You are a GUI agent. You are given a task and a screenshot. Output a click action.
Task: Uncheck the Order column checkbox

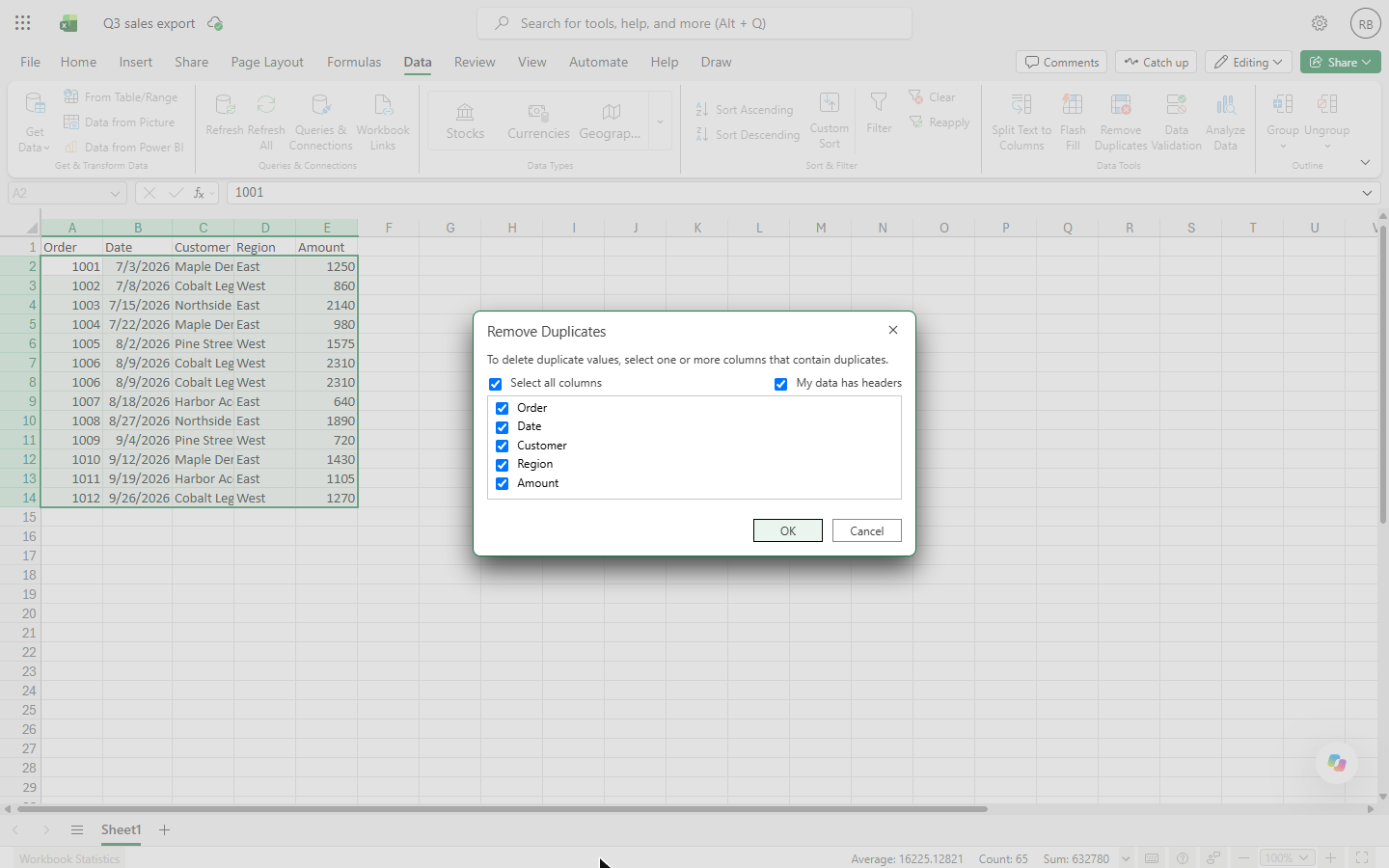point(502,408)
